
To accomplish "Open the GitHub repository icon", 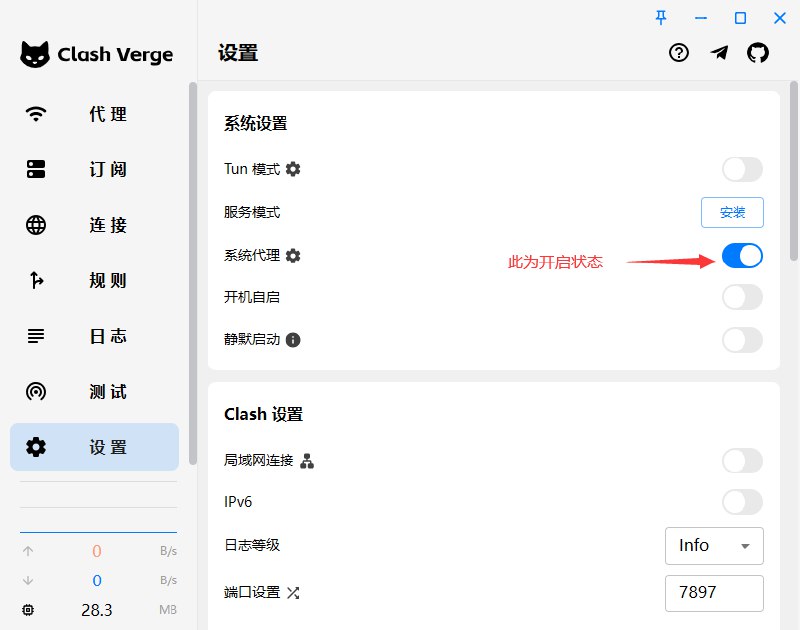I will pos(758,53).
